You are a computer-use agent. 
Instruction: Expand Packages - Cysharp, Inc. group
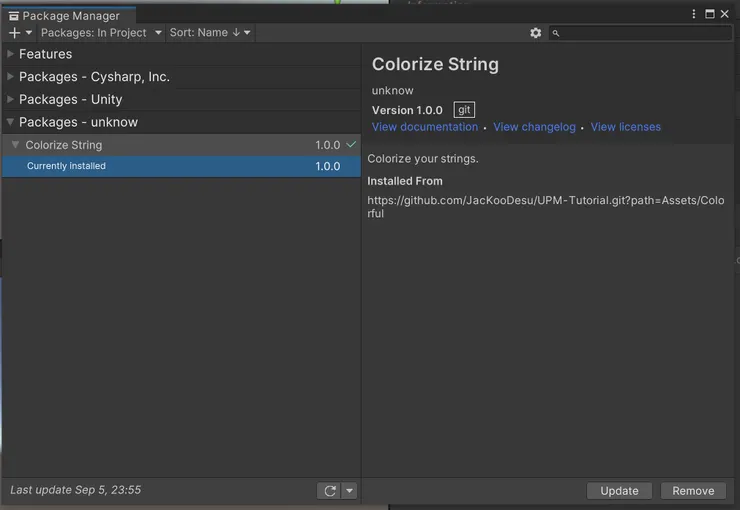pos(10,77)
